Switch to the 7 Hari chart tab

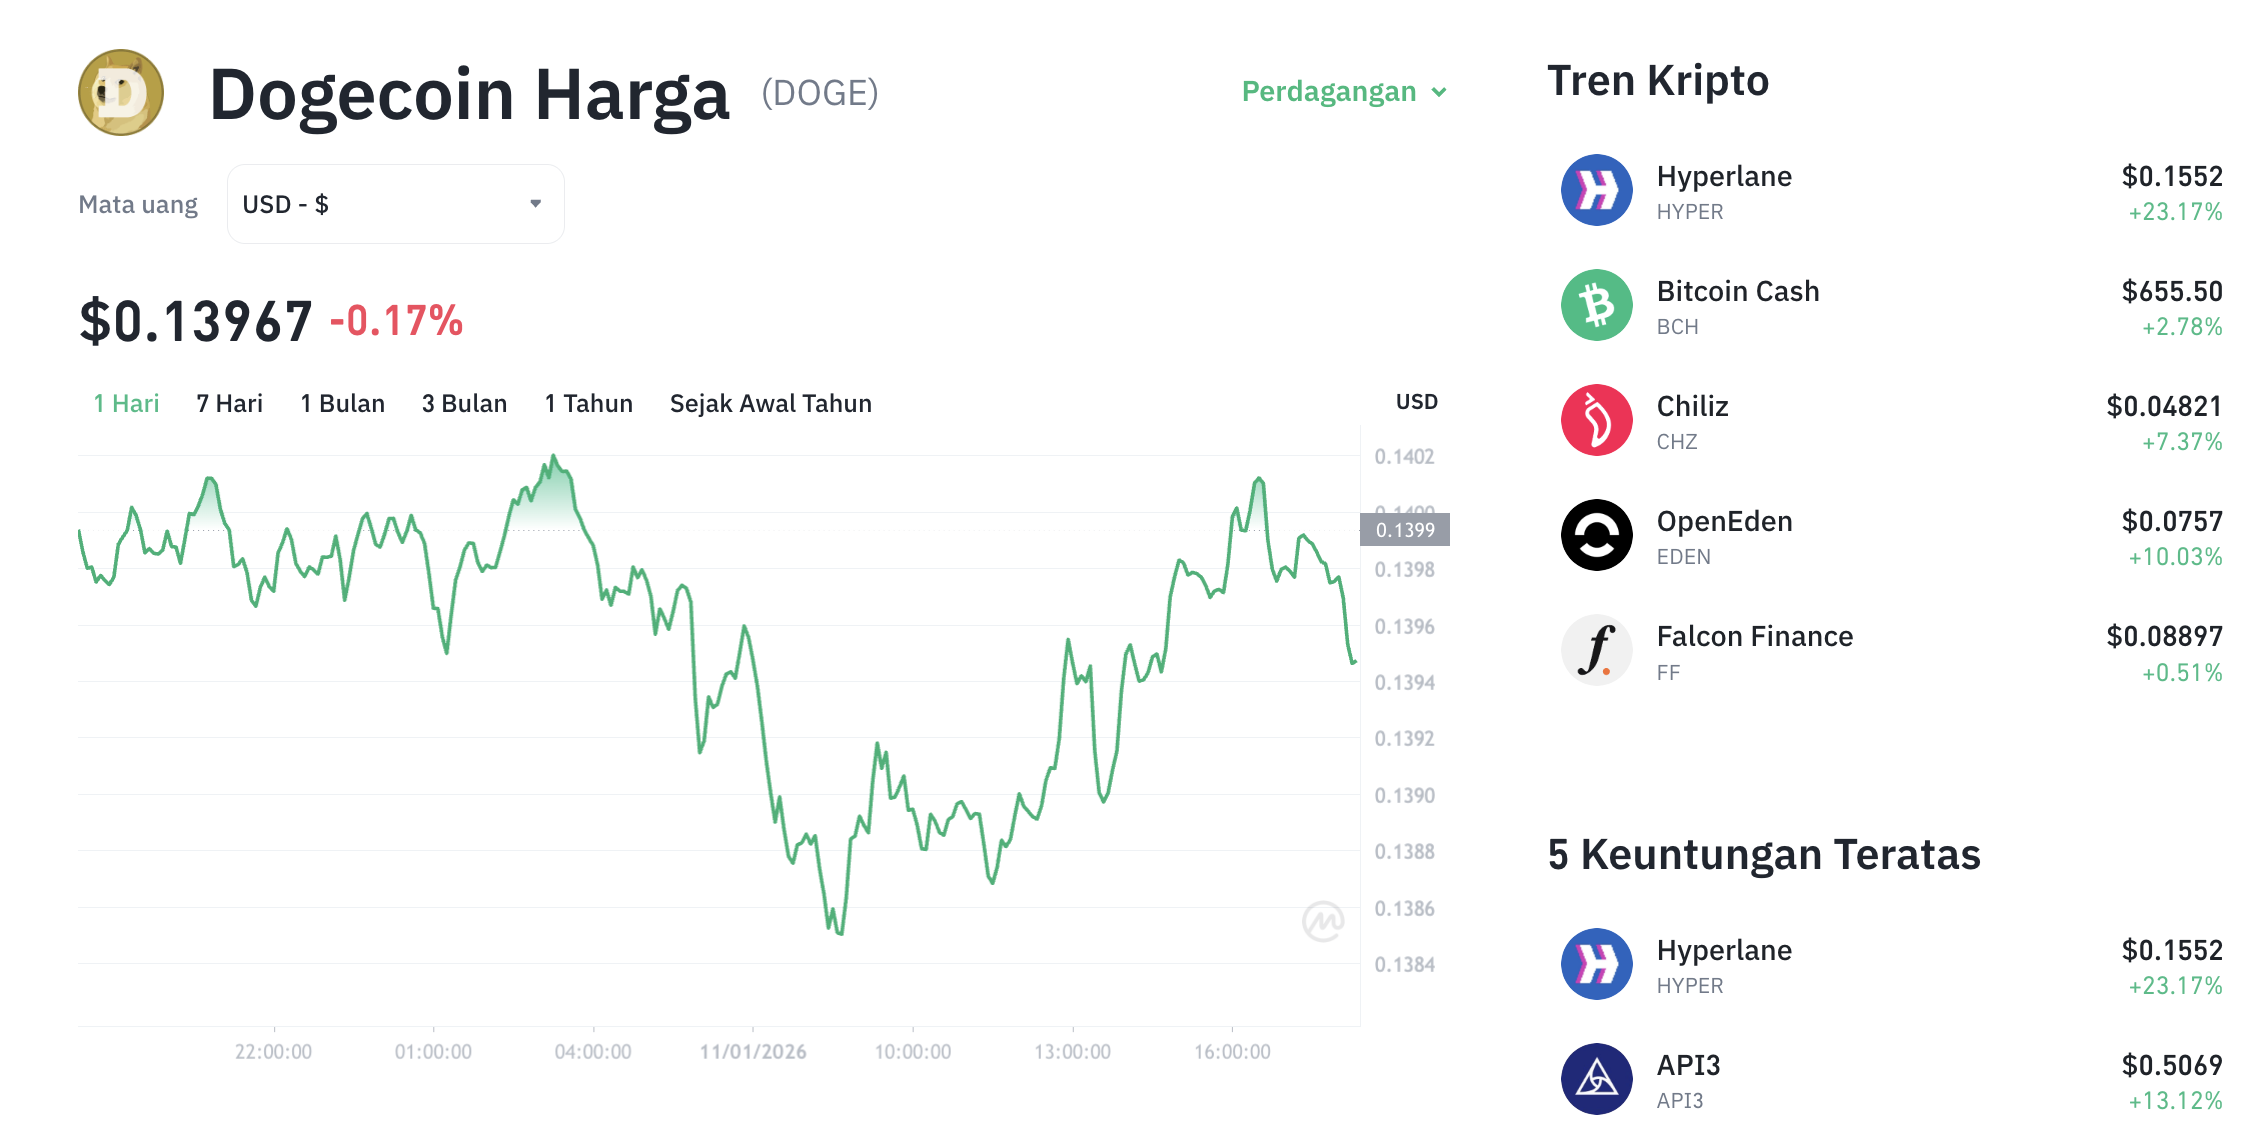click(228, 403)
